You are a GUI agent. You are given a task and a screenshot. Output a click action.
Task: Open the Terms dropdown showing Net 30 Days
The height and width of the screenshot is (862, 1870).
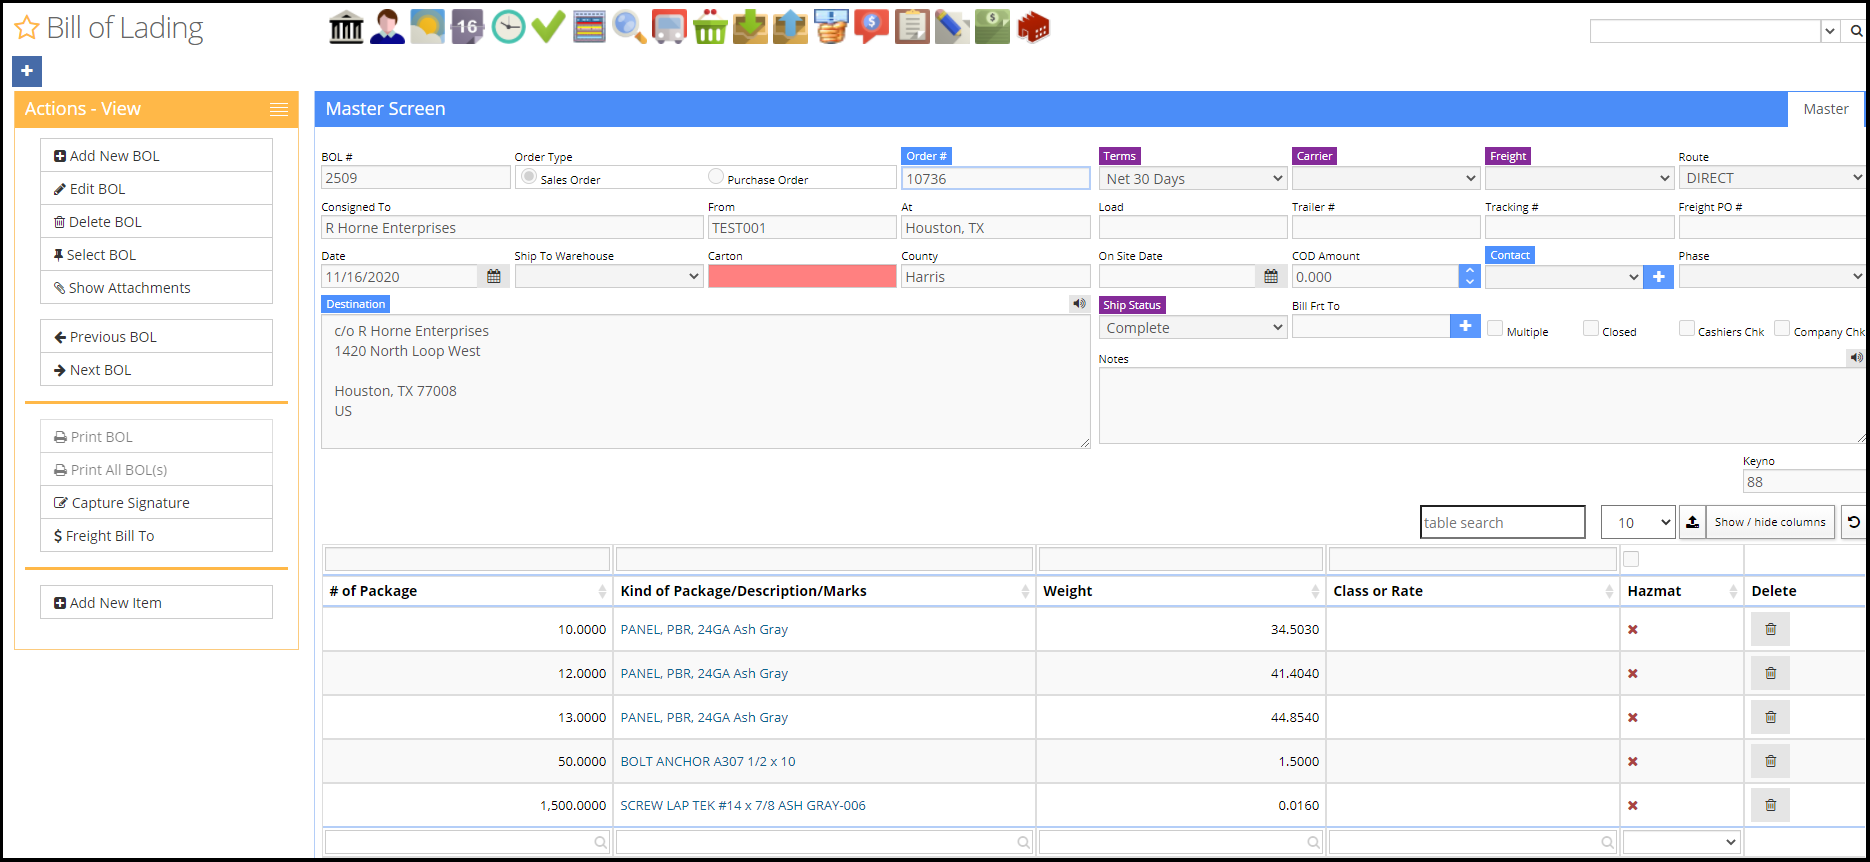pos(1193,178)
